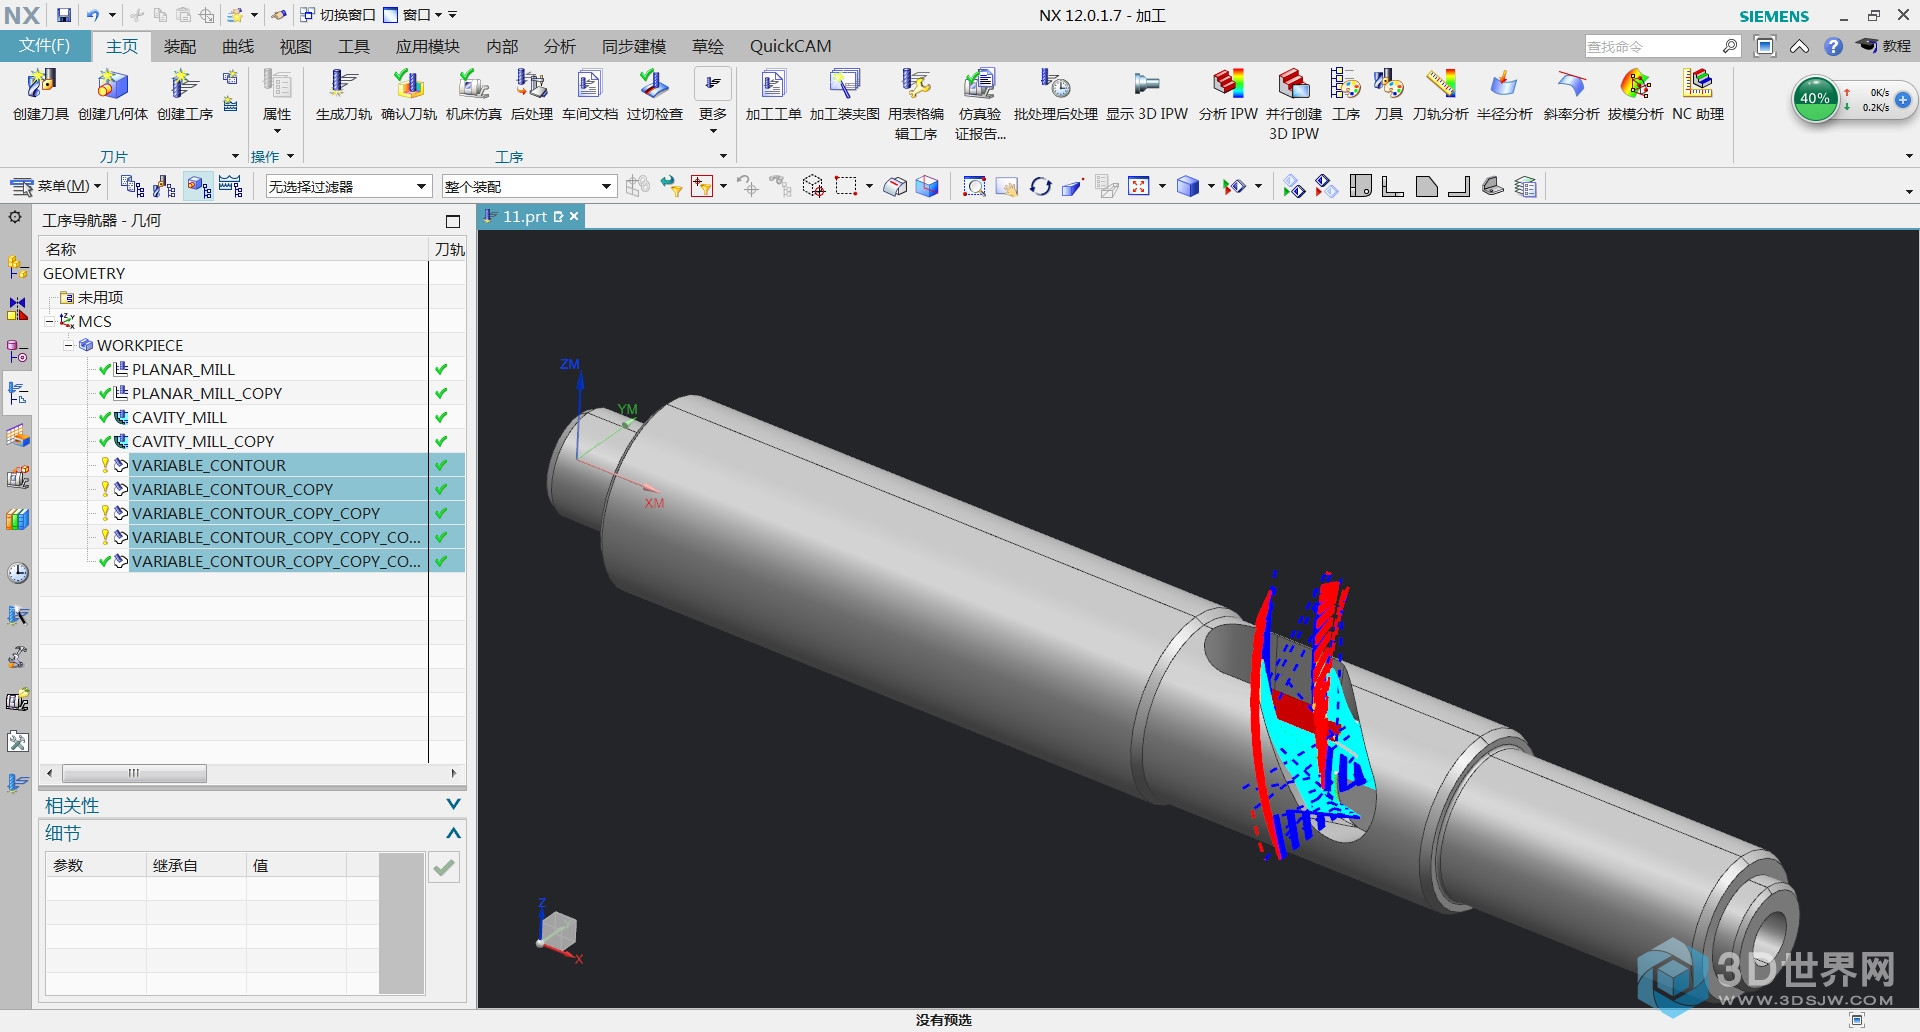Click the undo arrow icon
The height and width of the screenshot is (1032, 1920).
[93, 15]
